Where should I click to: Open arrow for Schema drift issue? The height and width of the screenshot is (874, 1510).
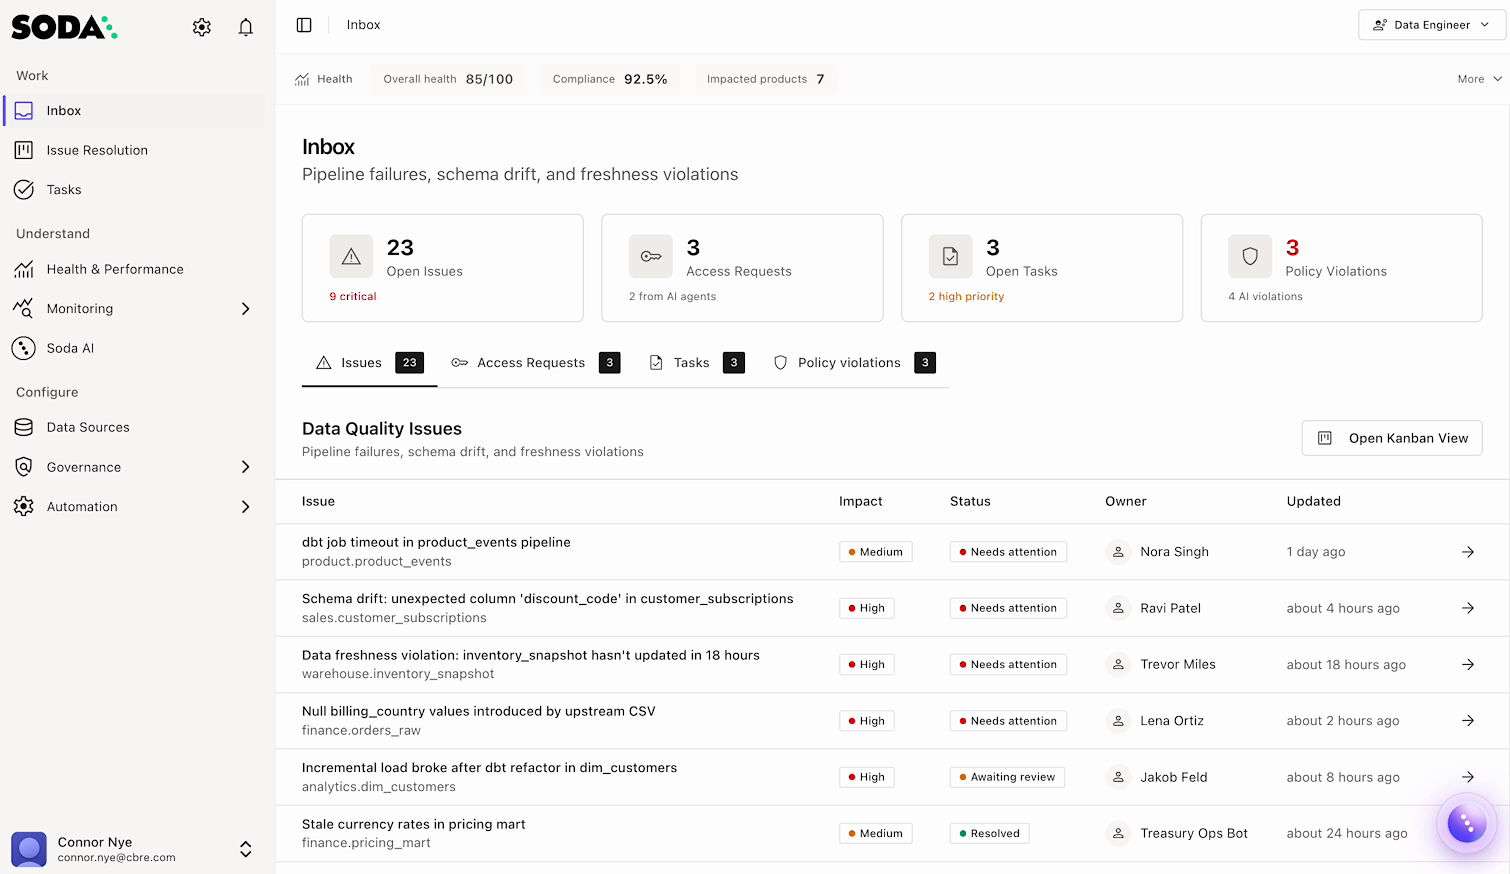click(x=1468, y=608)
